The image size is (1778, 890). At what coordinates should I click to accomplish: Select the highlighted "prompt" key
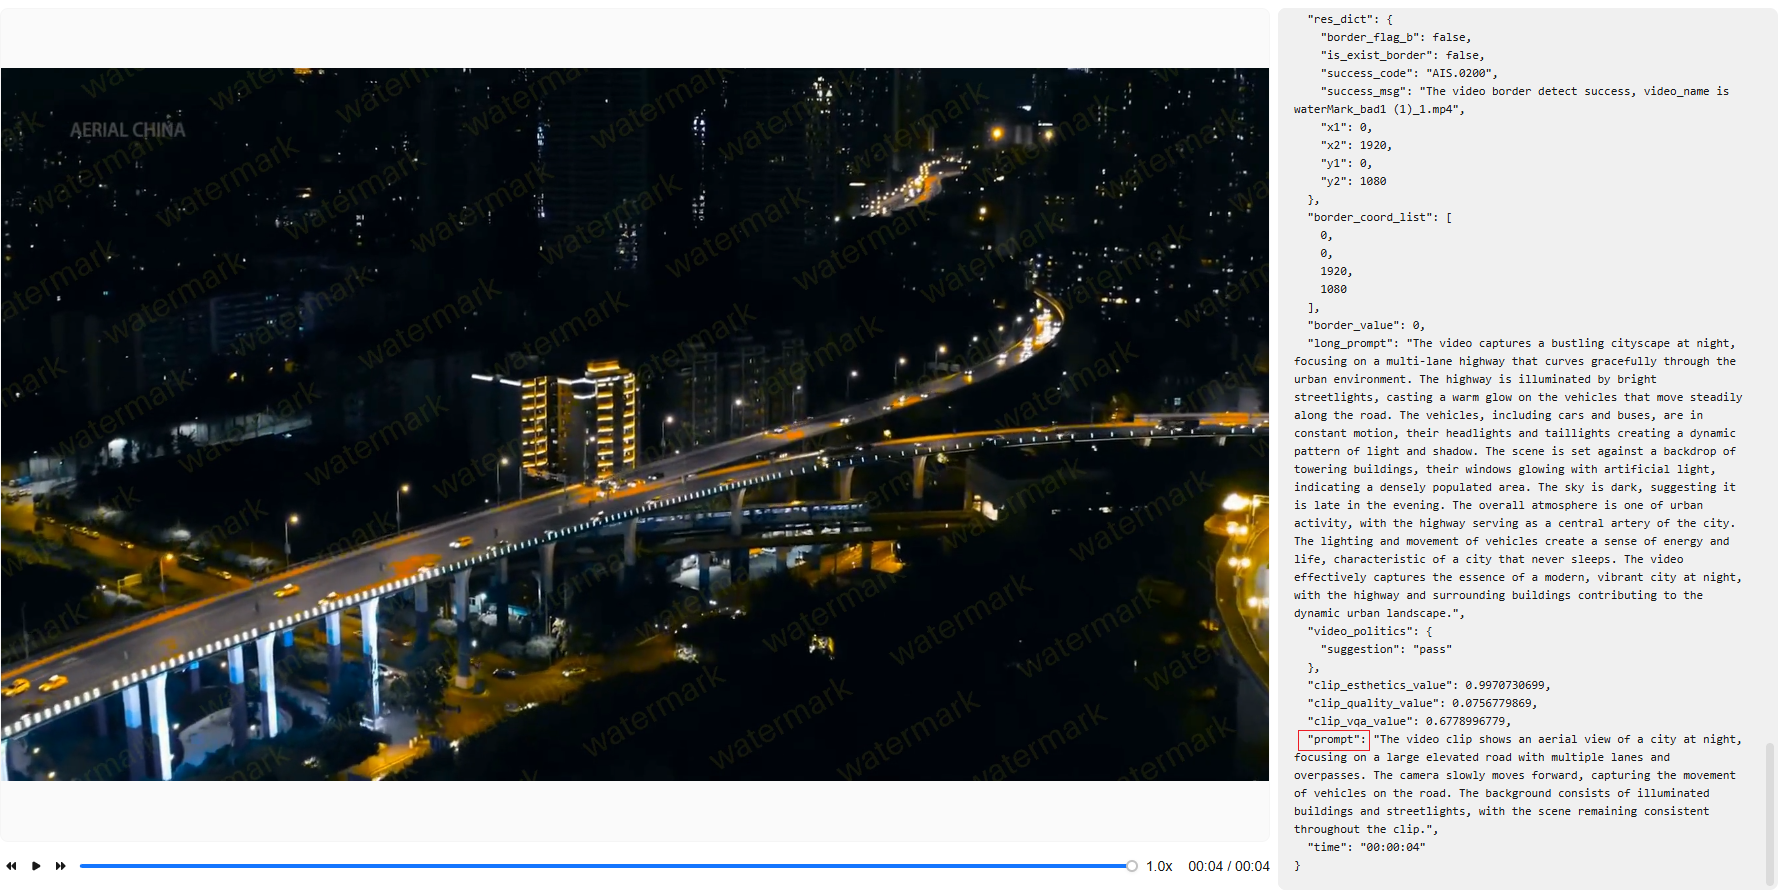[1333, 740]
